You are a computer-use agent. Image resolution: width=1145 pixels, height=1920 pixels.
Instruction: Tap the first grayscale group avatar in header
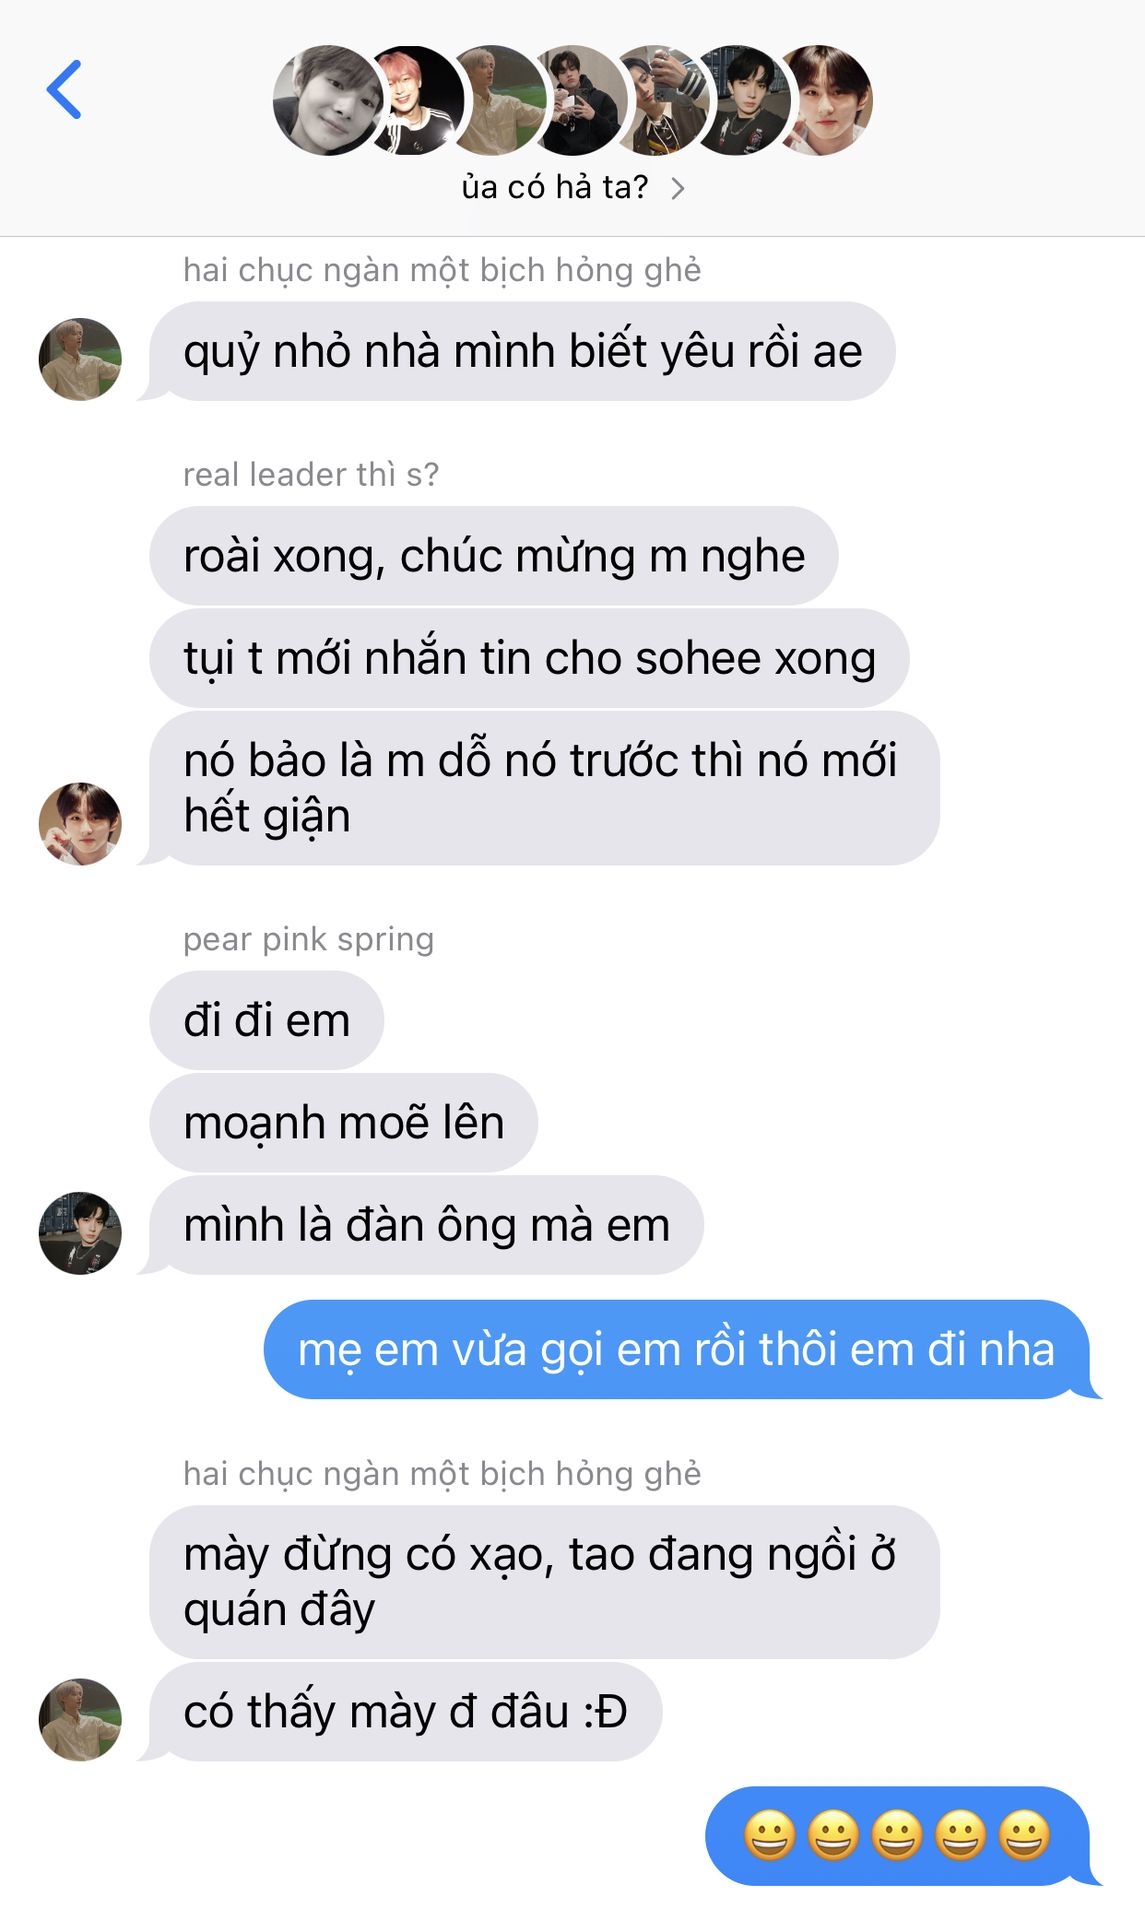pos(327,100)
